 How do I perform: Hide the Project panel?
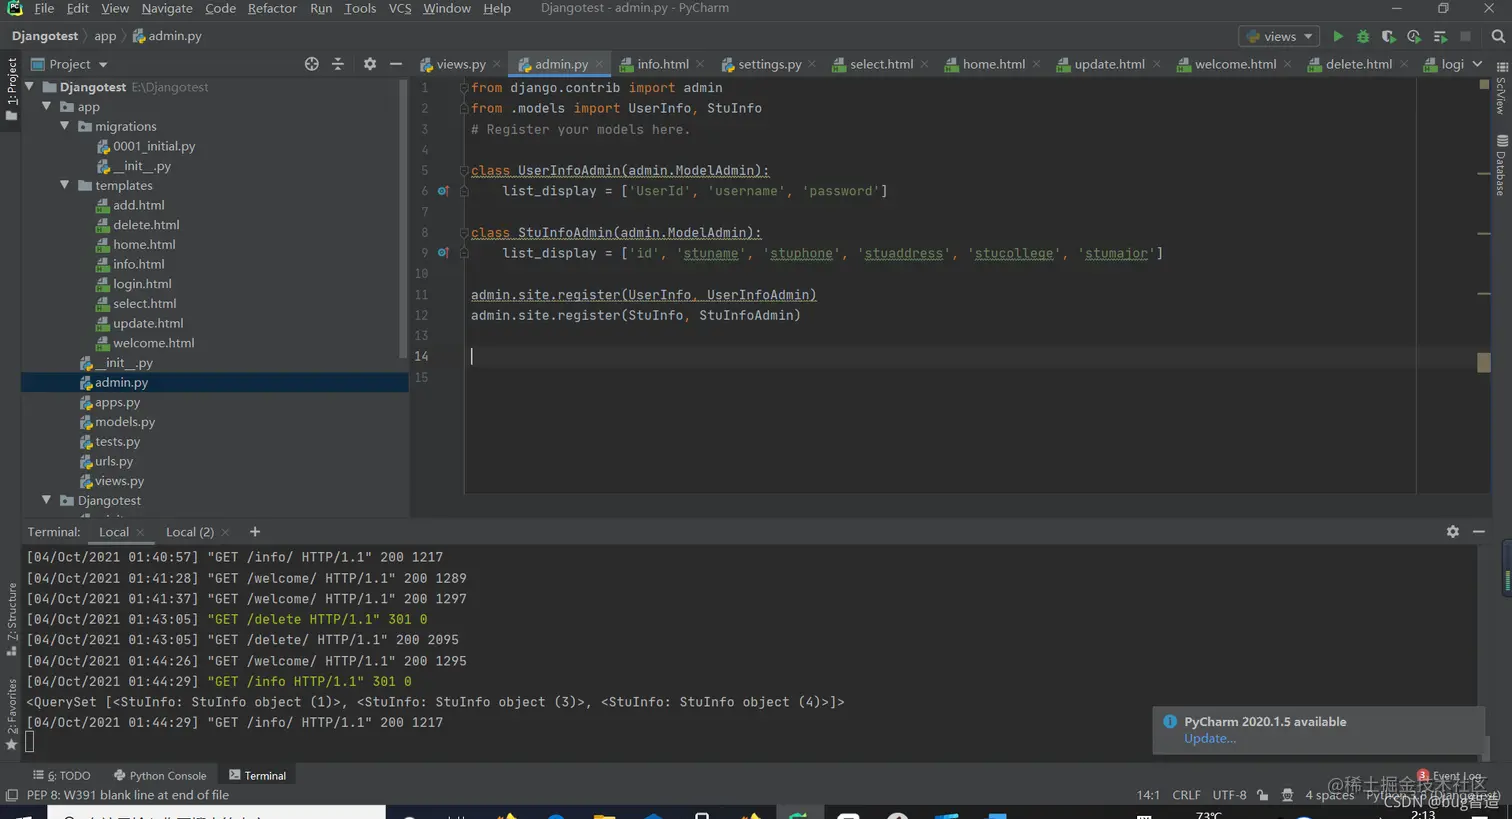point(396,64)
